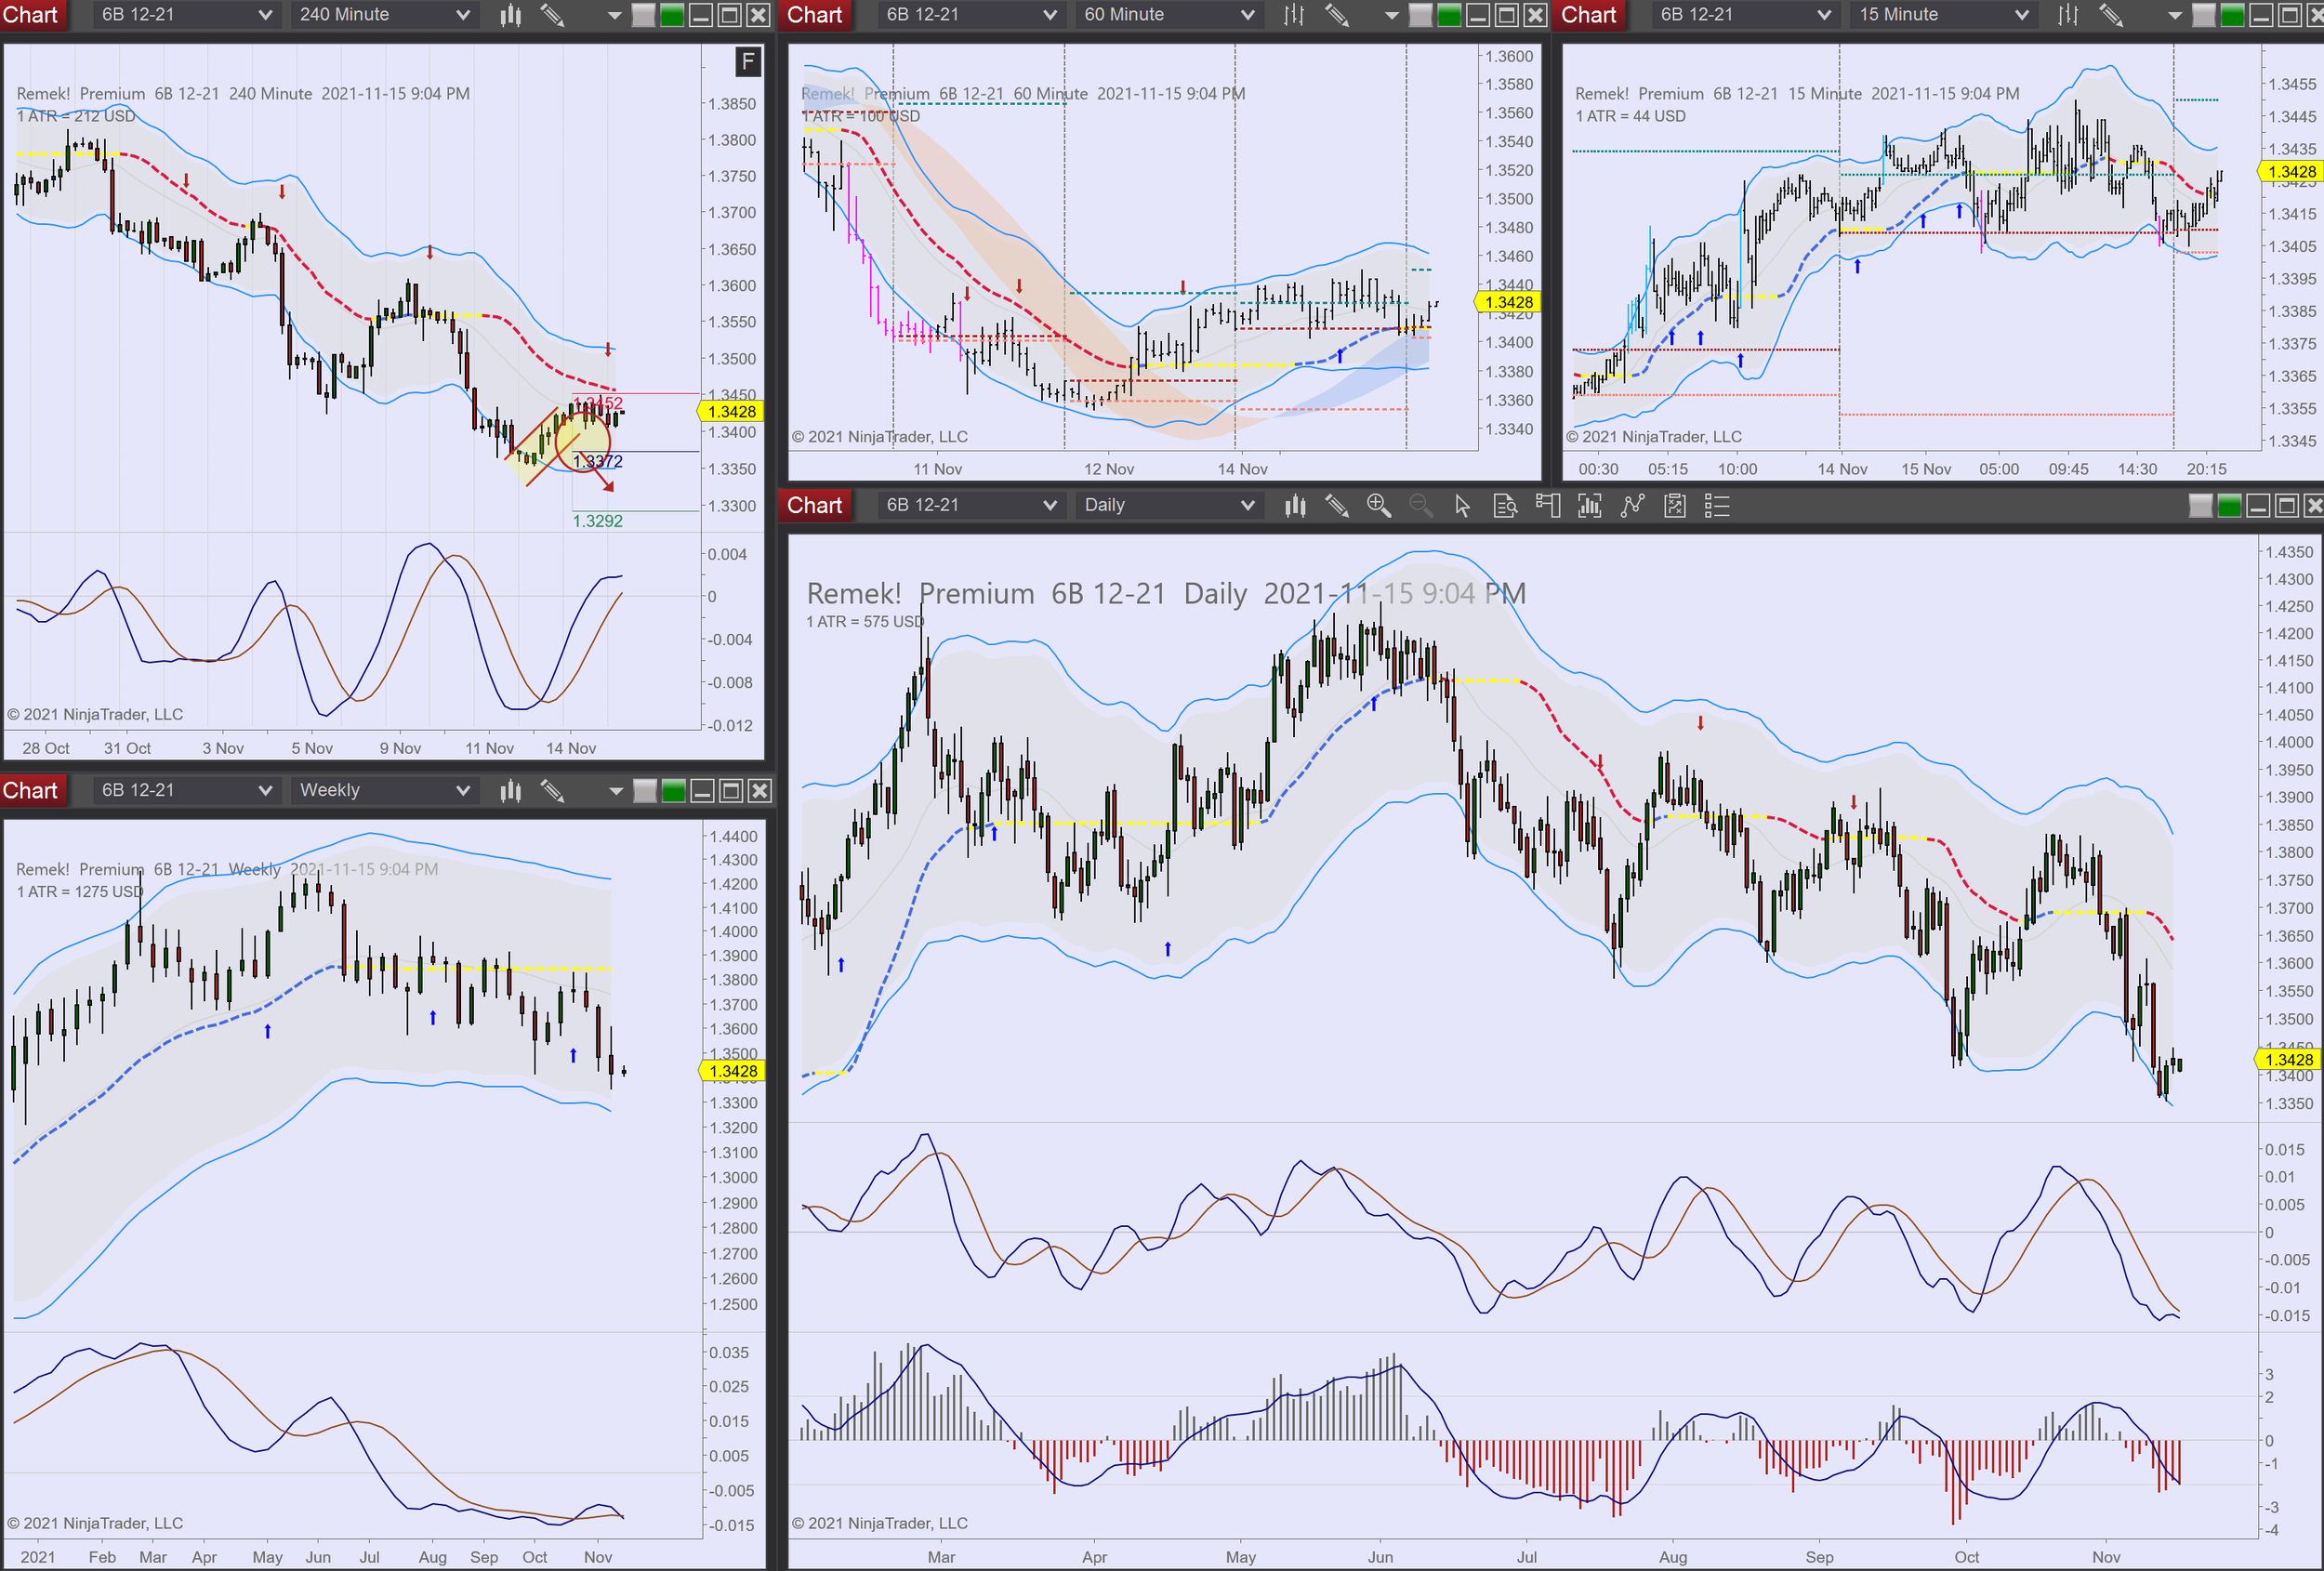Open the 60 Minute interval dropdown
Screen dimensions: 2324x1571
(x=1169, y=15)
